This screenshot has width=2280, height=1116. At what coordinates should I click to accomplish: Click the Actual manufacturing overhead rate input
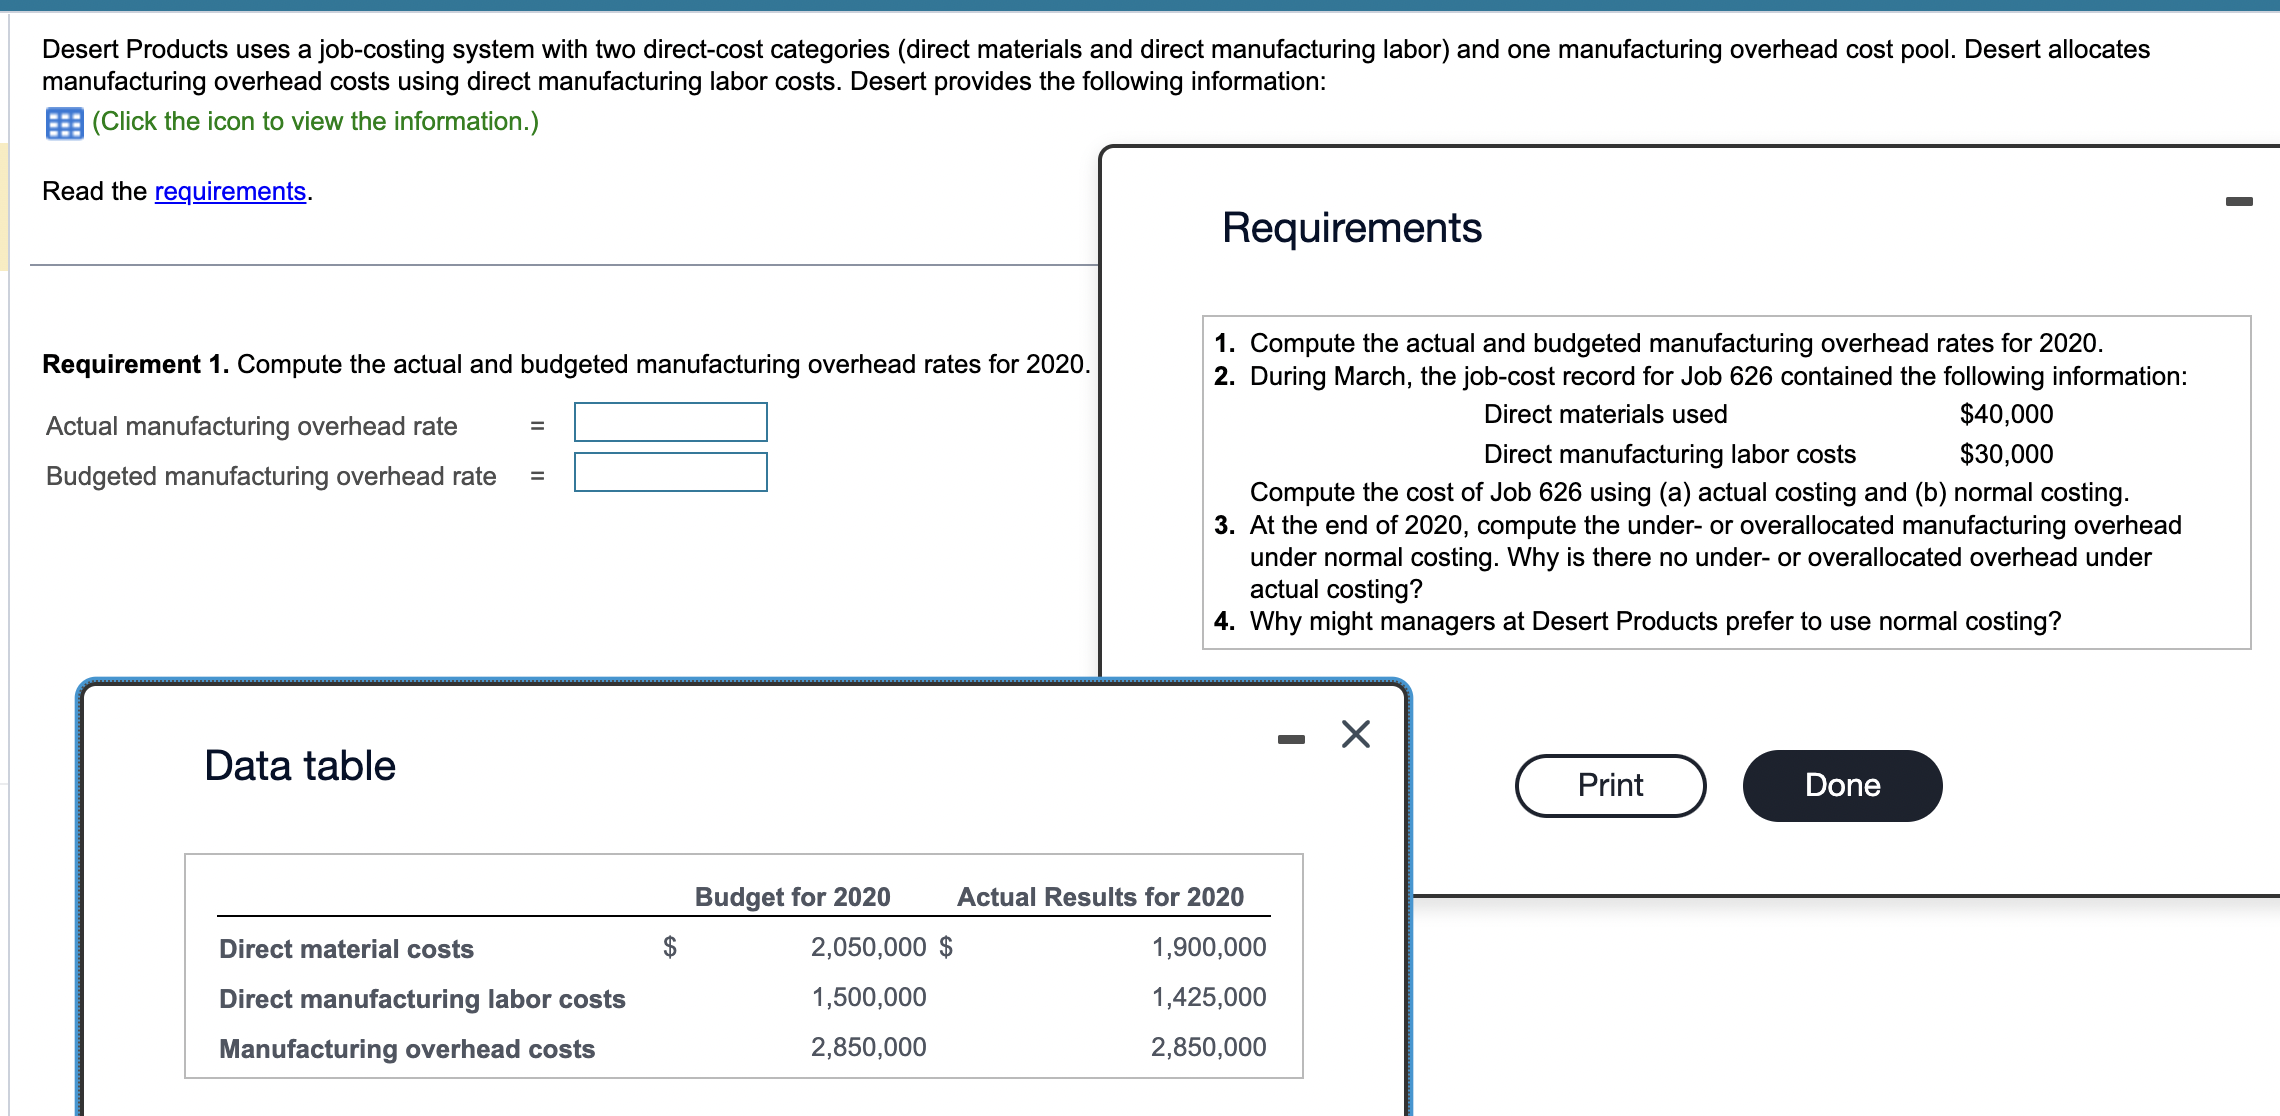coord(670,422)
